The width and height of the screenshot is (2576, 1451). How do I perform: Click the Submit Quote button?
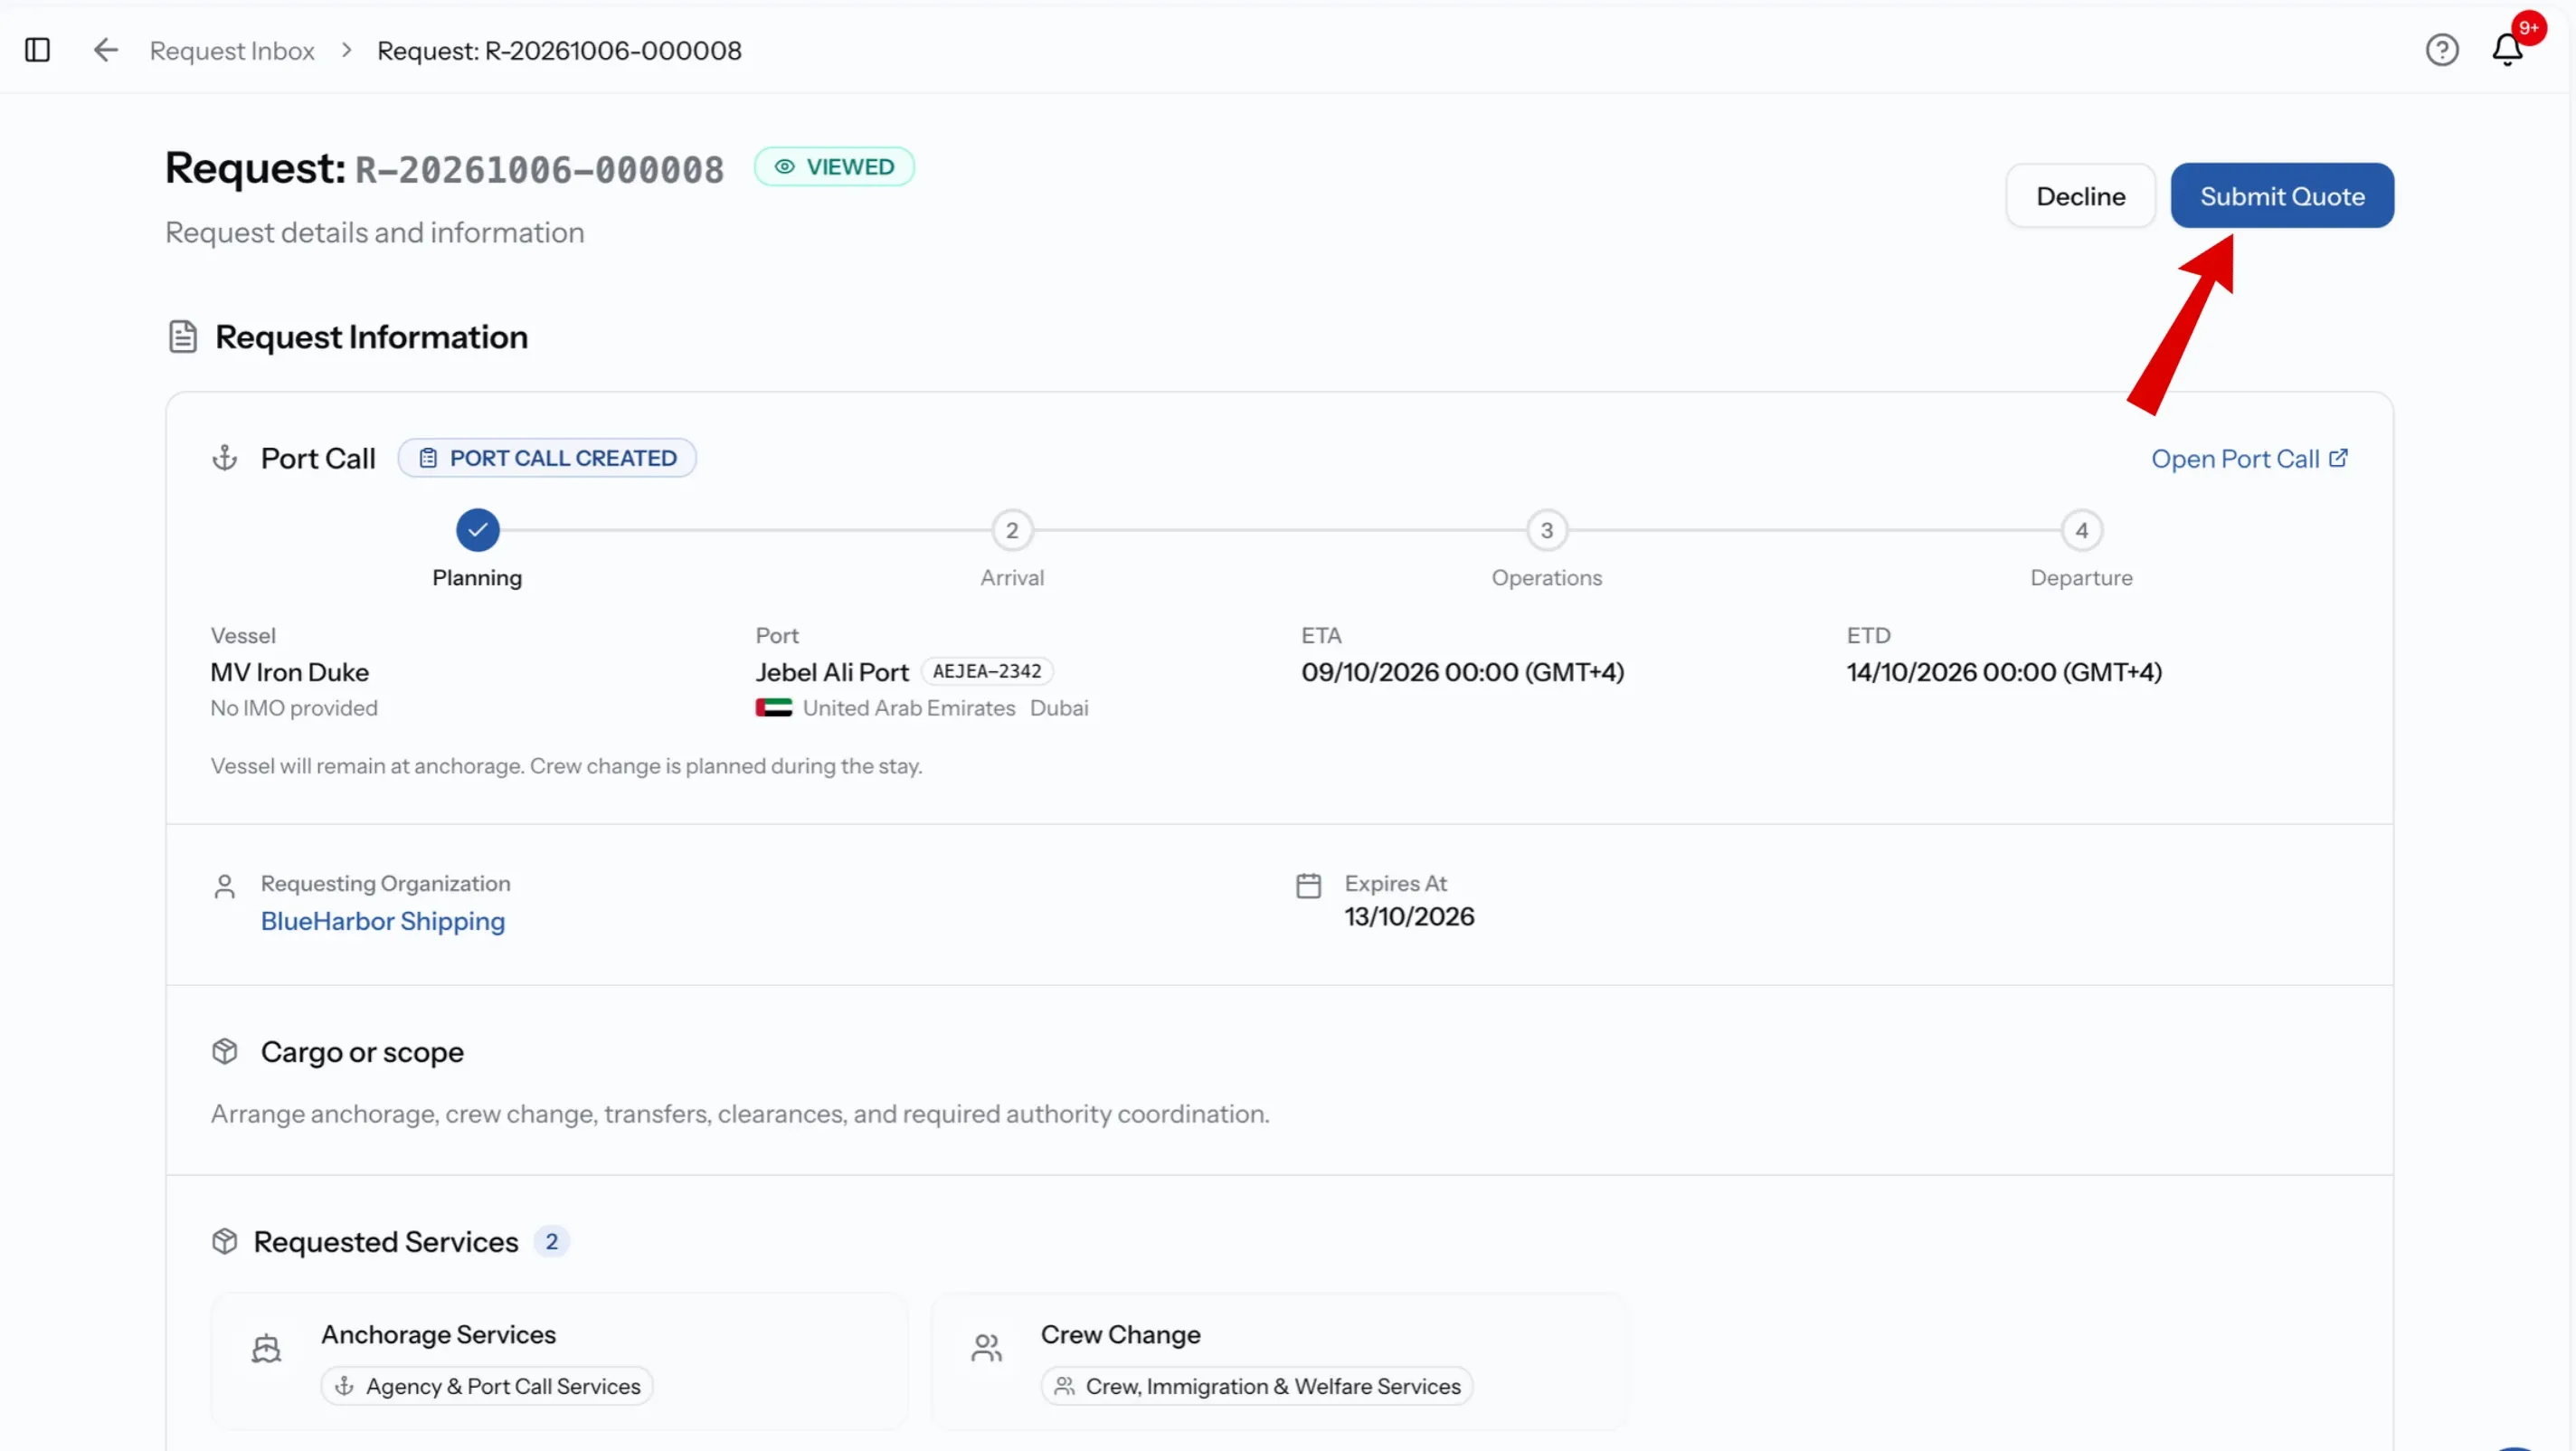tap(2282, 196)
